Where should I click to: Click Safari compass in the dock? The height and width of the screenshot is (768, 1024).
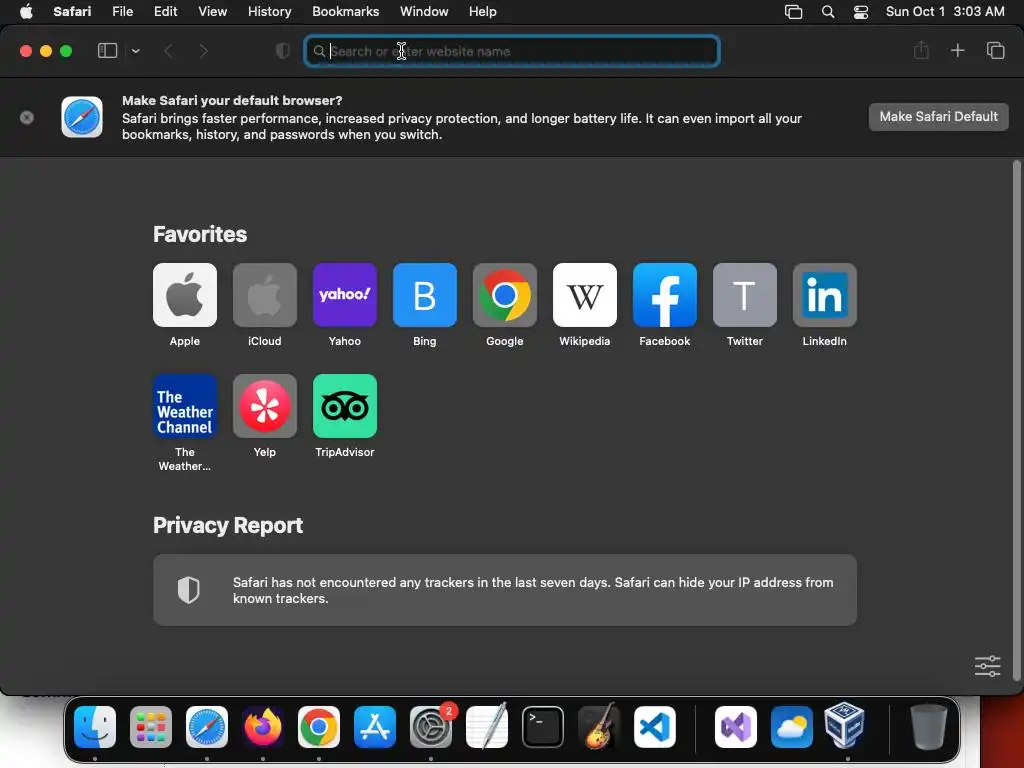click(x=207, y=727)
